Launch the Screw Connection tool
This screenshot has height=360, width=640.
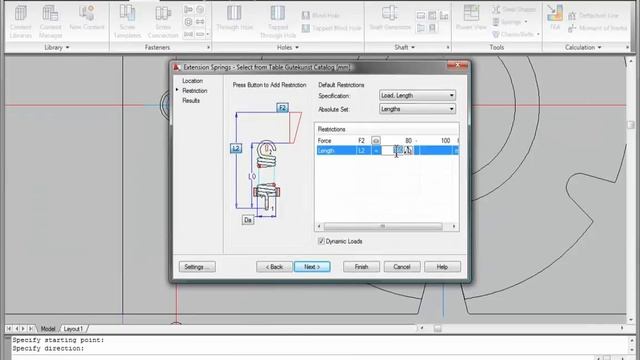(163, 22)
